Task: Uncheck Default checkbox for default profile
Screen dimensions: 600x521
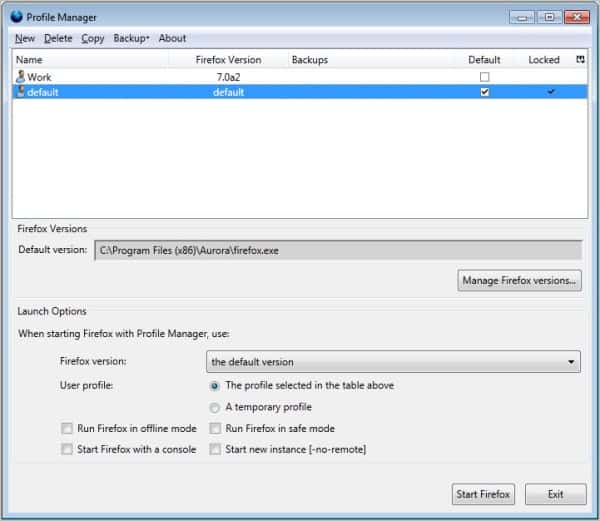Action: [x=485, y=92]
